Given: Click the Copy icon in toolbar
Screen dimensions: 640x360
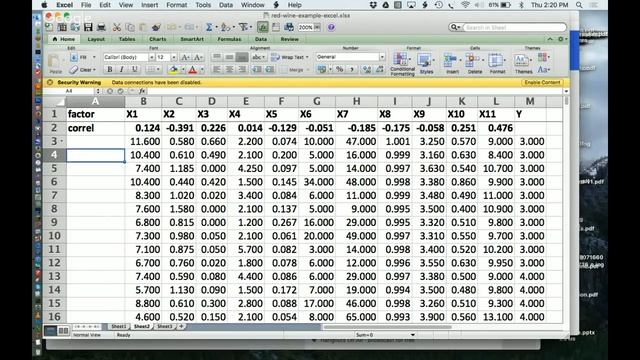Looking at the screenshot, I should pyautogui.click(x=130, y=27).
